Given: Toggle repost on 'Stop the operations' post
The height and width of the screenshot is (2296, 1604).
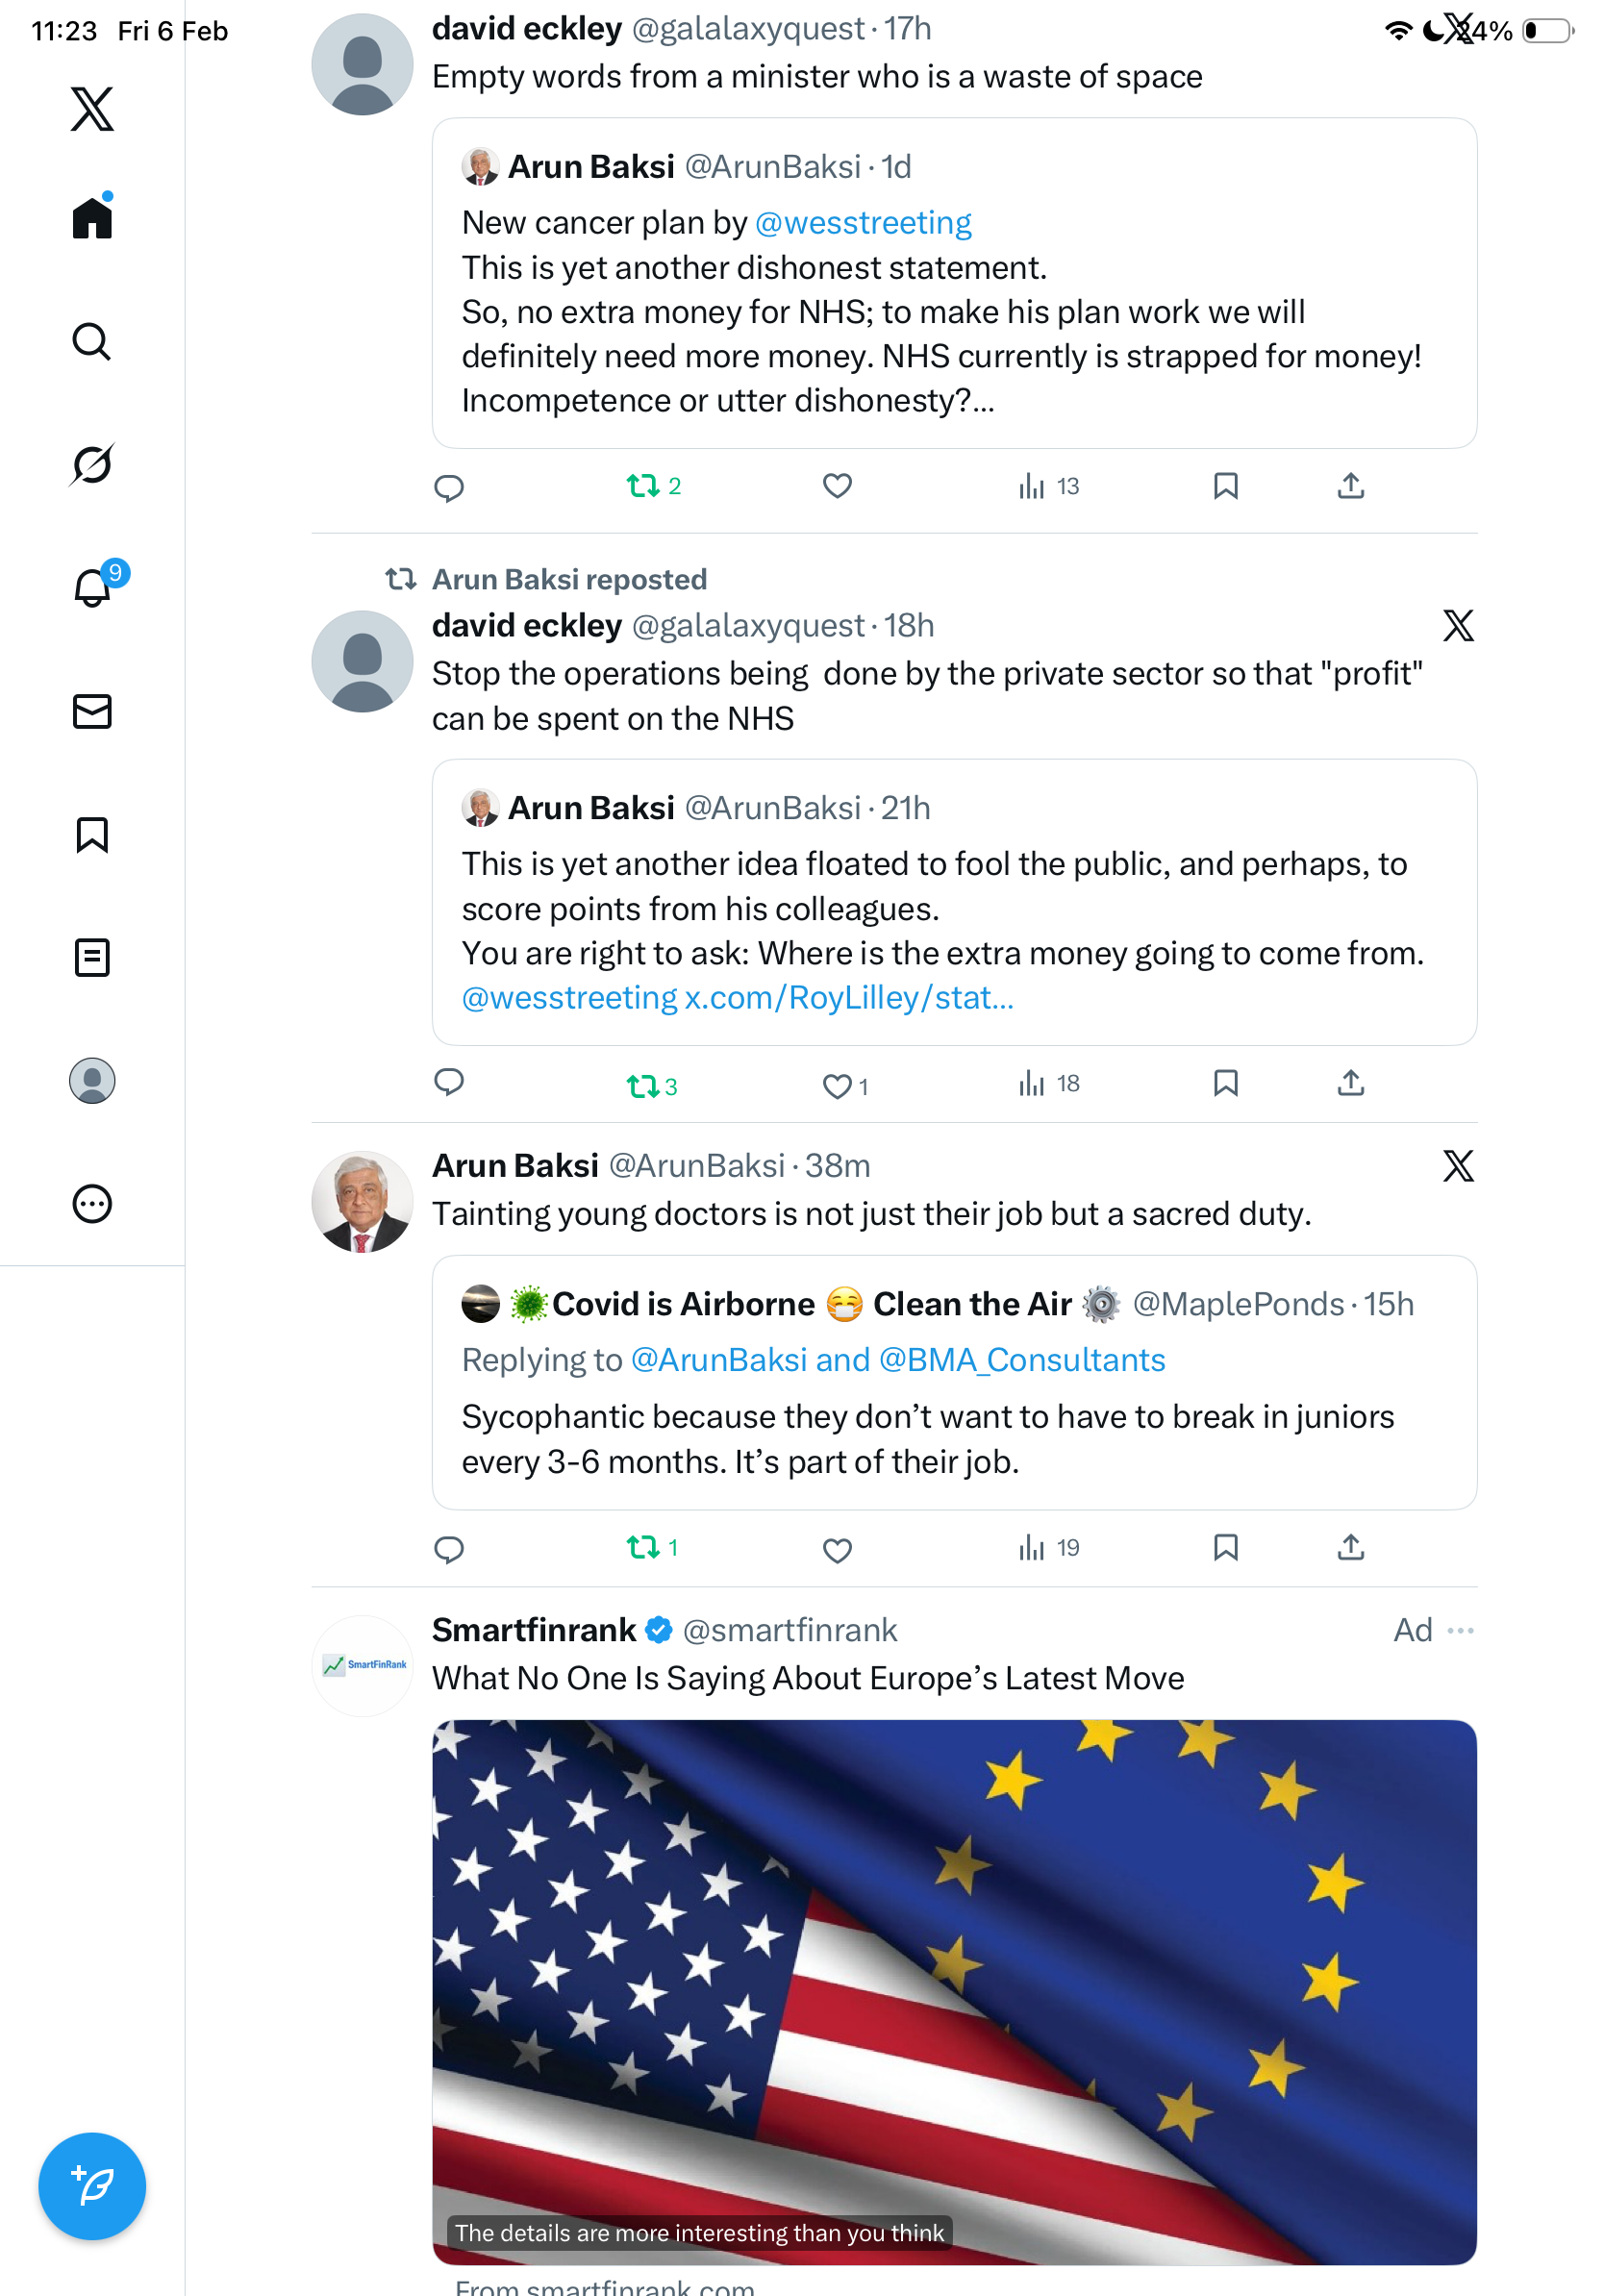Looking at the screenshot, I should [642, 1085].
